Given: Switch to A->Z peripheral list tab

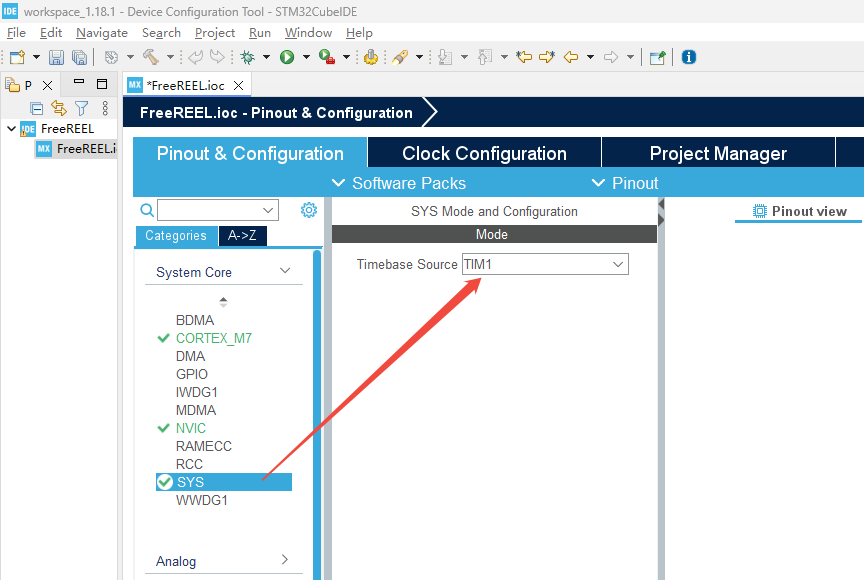Looking at the screenshot, I should point(242,236).
